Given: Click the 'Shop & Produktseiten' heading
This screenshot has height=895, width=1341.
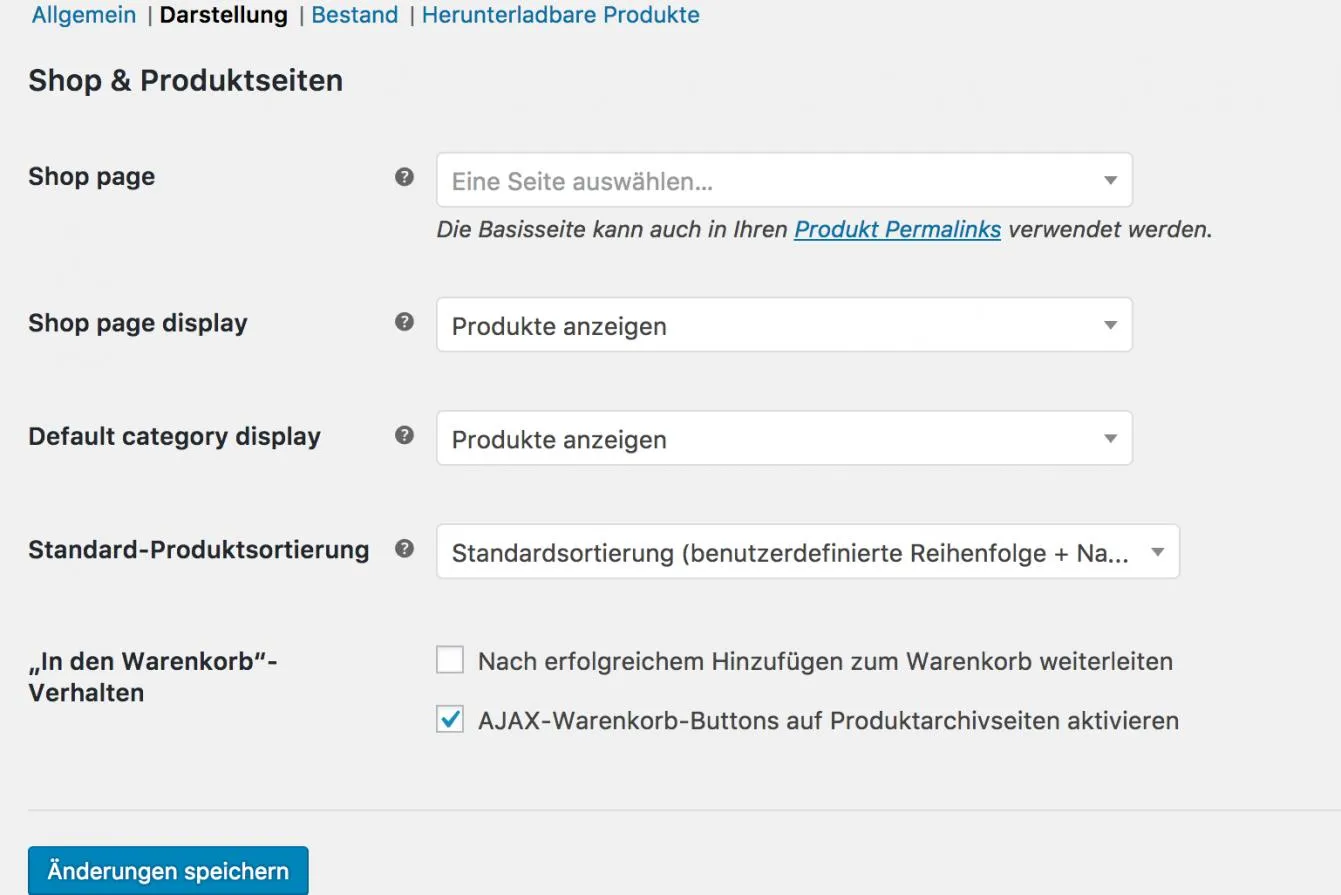Looking at the screenshot, I should pos(186,80).
